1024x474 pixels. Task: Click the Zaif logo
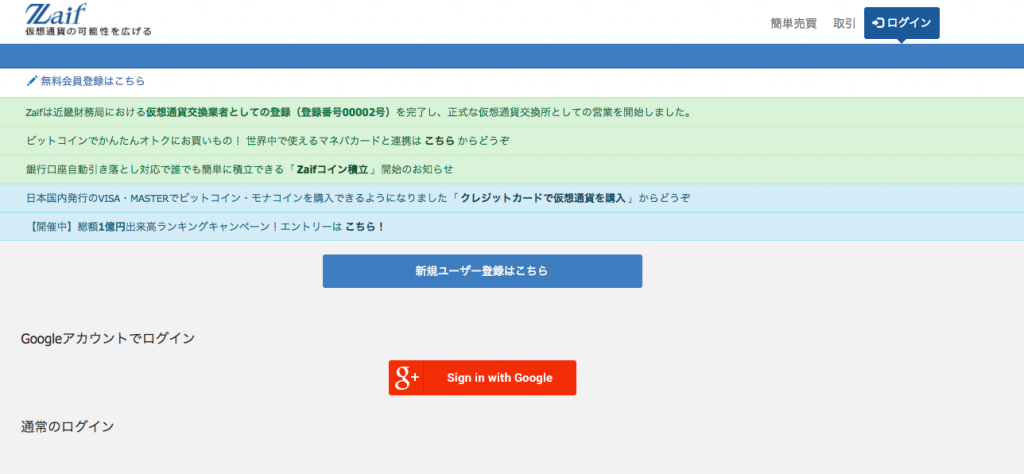tap(55, 14)
